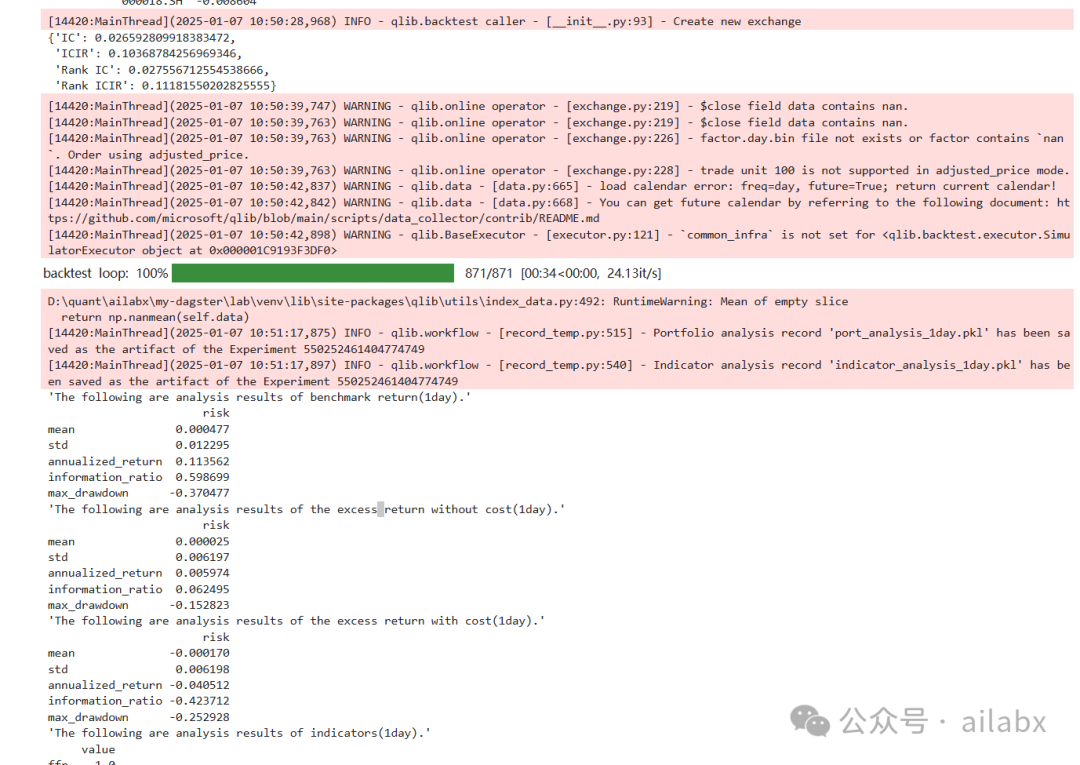
Task: Click benchmark max_drawdown value -0.370477
Action: pos(199,493)
